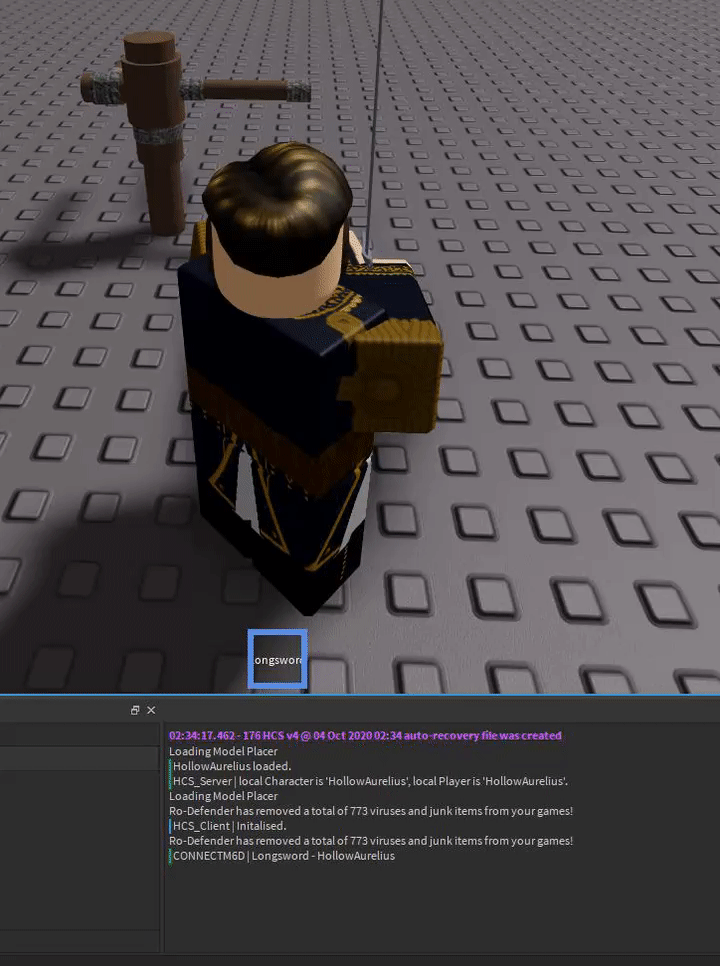Select the first Ro-Defender 773 viruses line
Image resolution: width=720 pixels, height=966 pixels.
pyautogui.click(x=371, y=811)
